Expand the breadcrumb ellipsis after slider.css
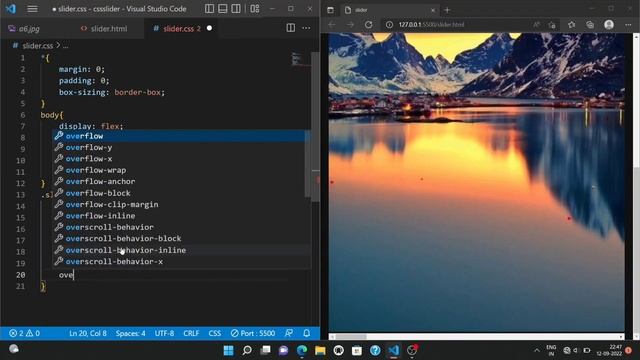This screenshot has height=360, width=640. pos(65,46)
